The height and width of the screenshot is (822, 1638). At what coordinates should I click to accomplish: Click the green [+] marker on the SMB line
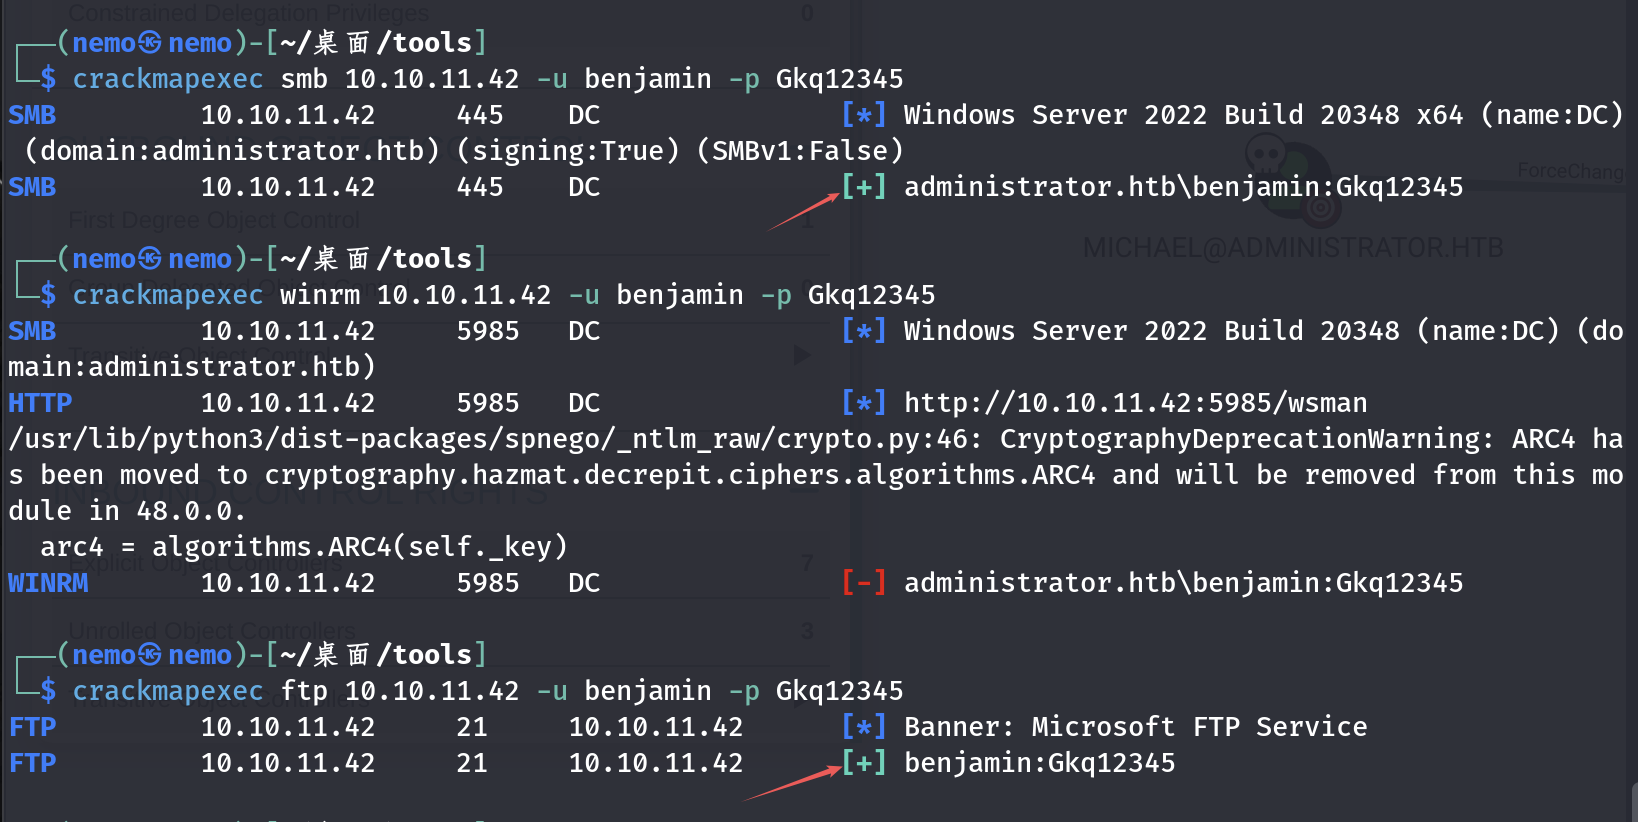864,187
